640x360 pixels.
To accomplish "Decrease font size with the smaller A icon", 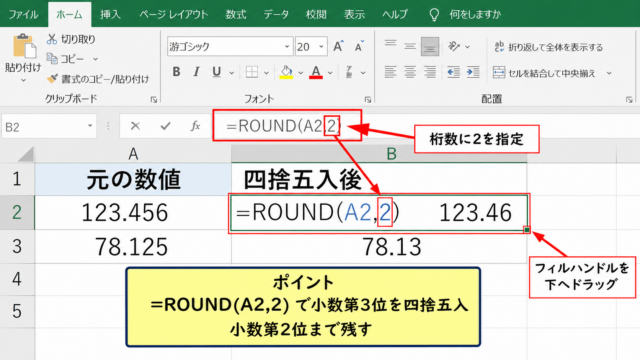I will (x=359, y=47).
